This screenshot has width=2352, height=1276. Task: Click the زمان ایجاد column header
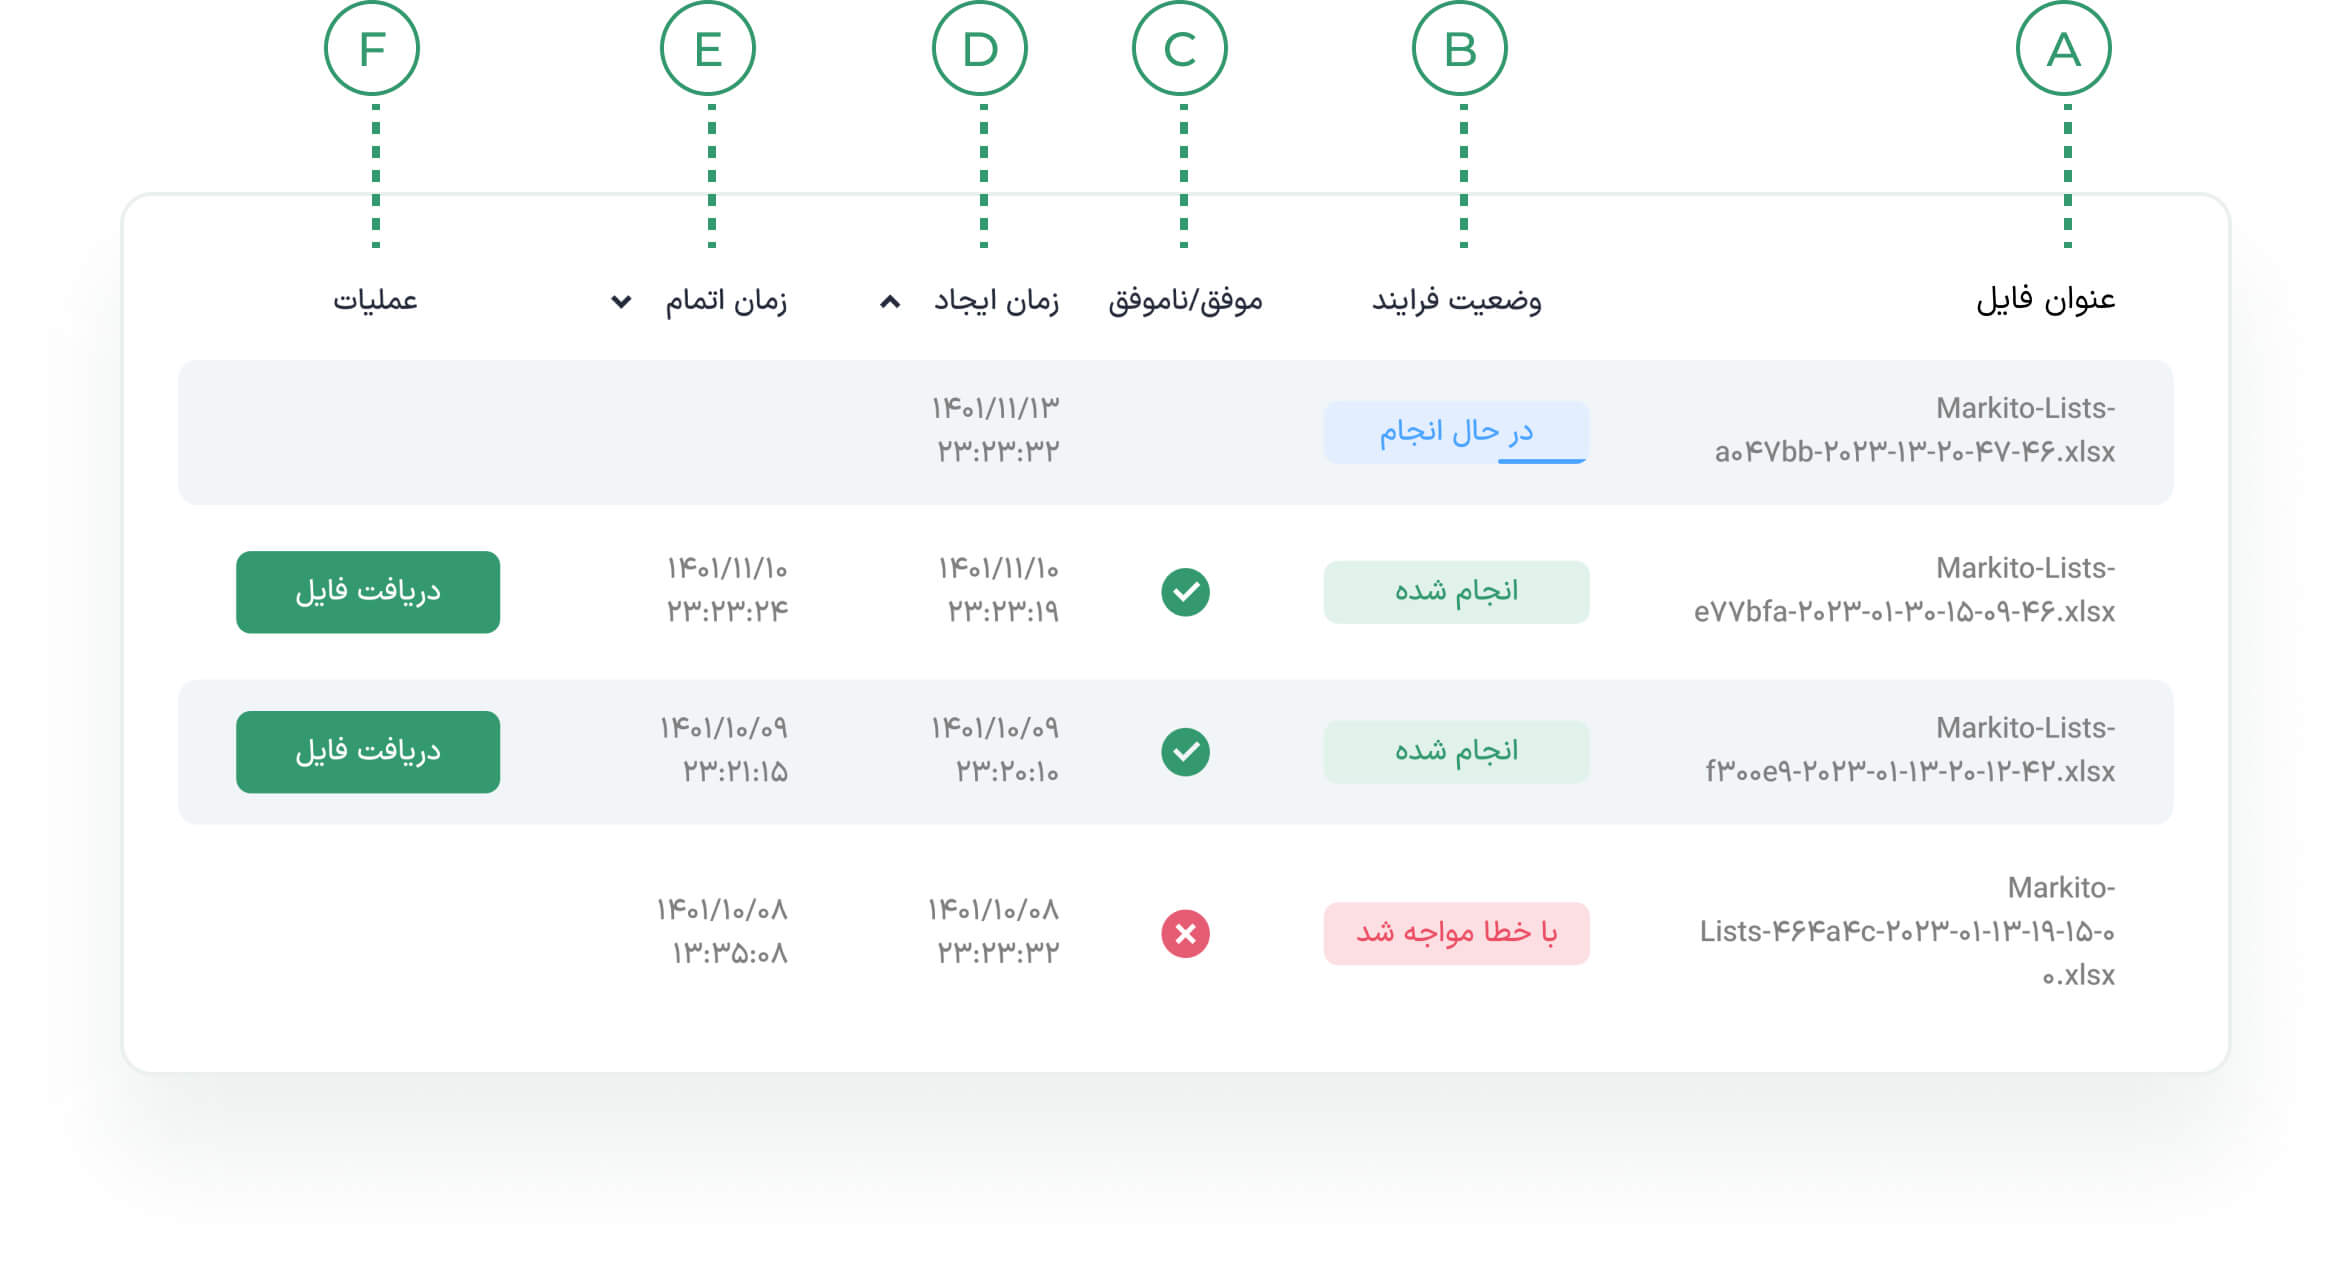click(x=996, y=300)
